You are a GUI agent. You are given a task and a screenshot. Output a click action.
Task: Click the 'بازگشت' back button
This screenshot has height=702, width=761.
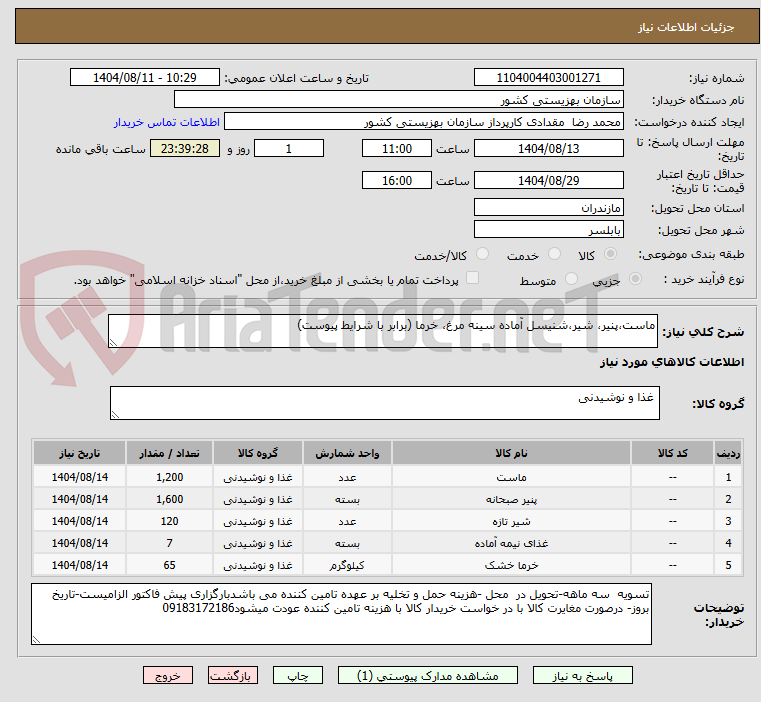(x=235, y=676)
